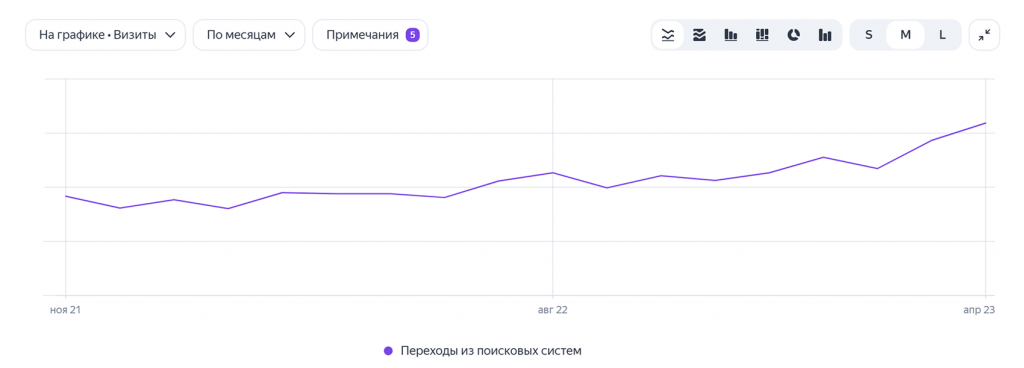Open the 'На графике • Визиты' dropdown

tap(106, 35)
